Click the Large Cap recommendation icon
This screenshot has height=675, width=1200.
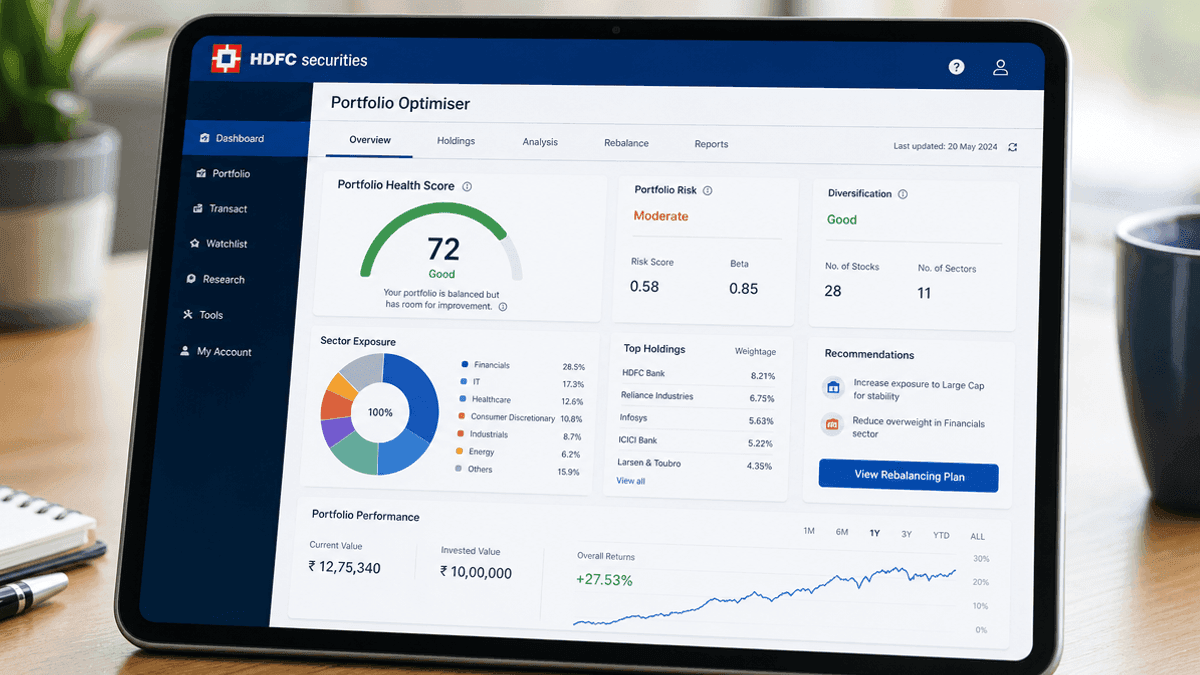[x=832, y=388]
